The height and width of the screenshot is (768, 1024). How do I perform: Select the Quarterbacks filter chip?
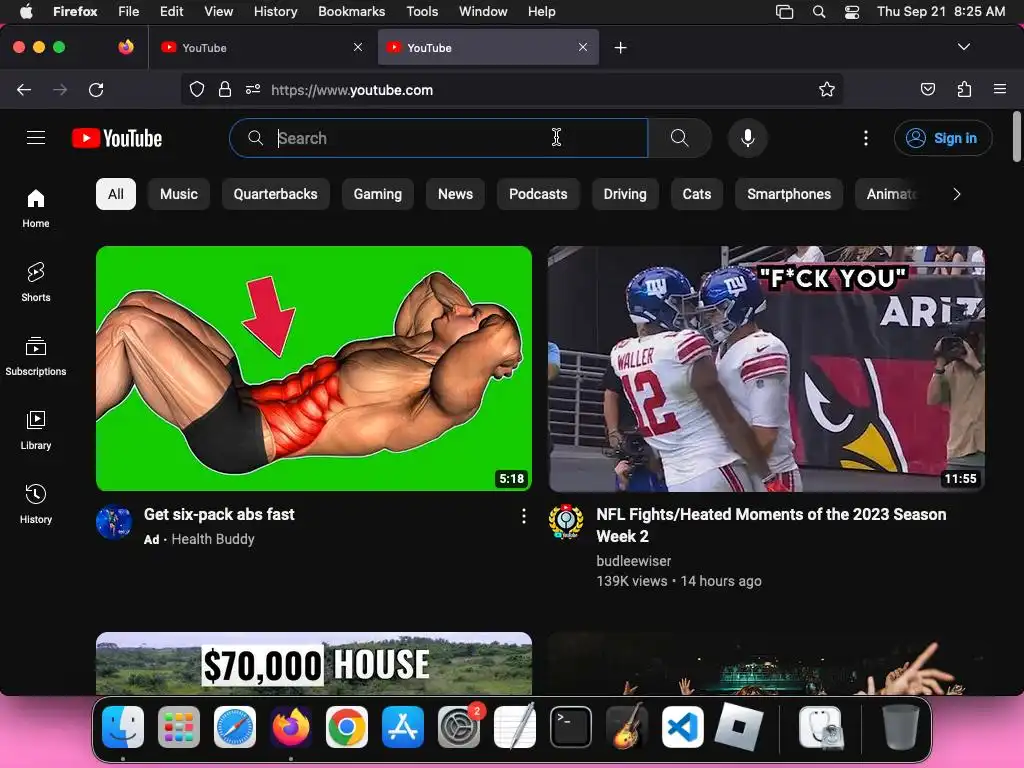click(x=276, y=194)
